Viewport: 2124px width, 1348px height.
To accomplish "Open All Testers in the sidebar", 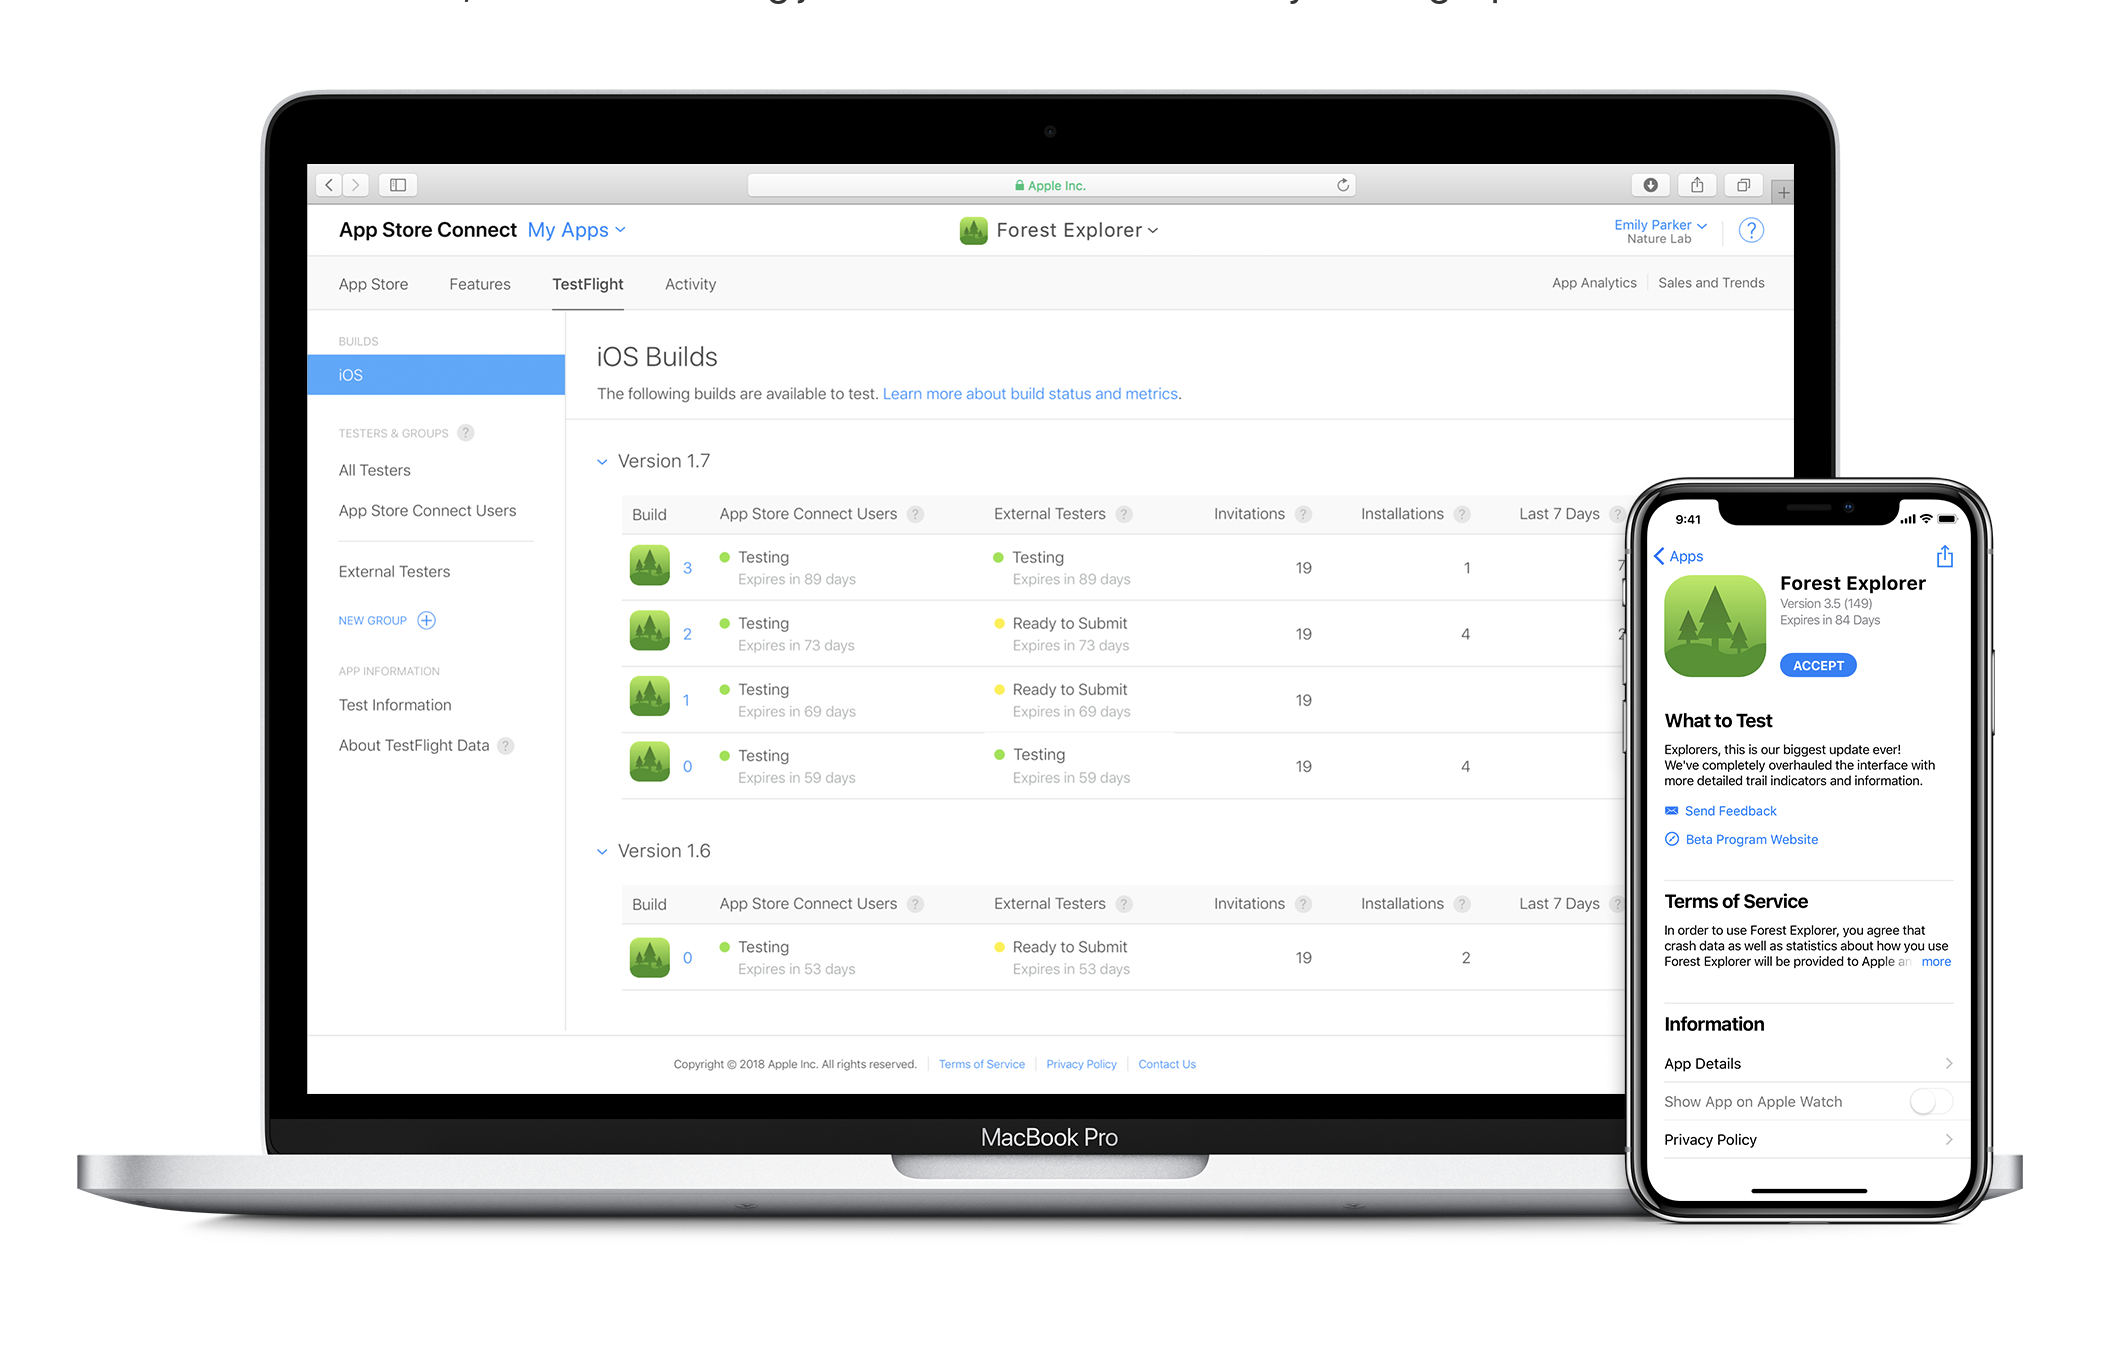I will tap(374, 470).
